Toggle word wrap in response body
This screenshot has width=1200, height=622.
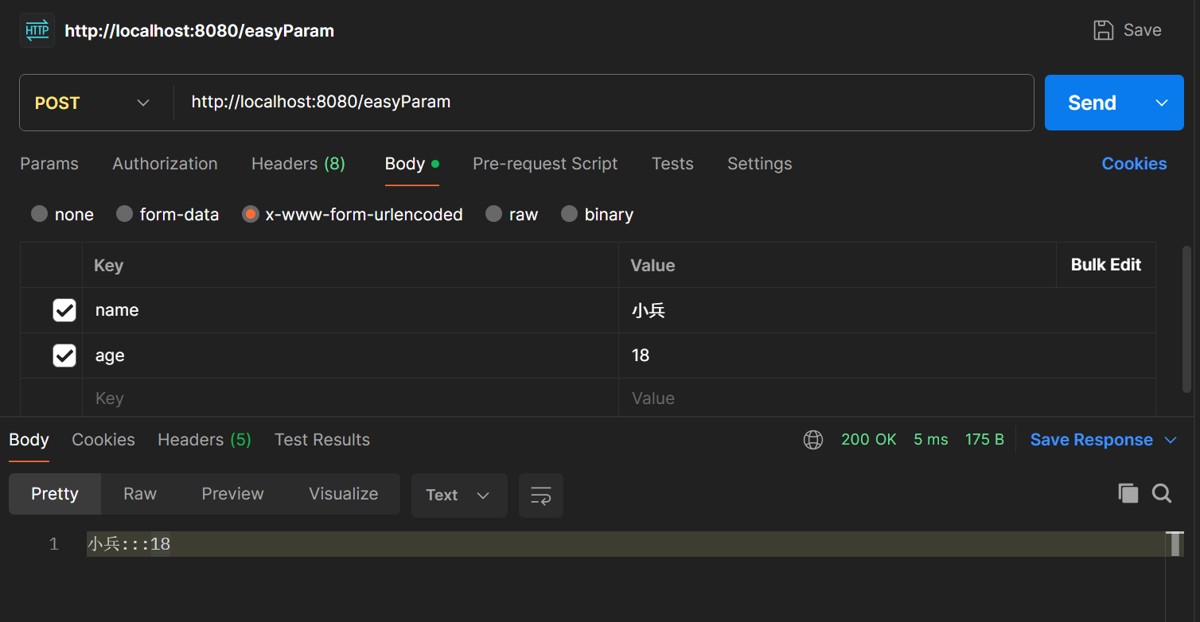(x=541, y=495)
